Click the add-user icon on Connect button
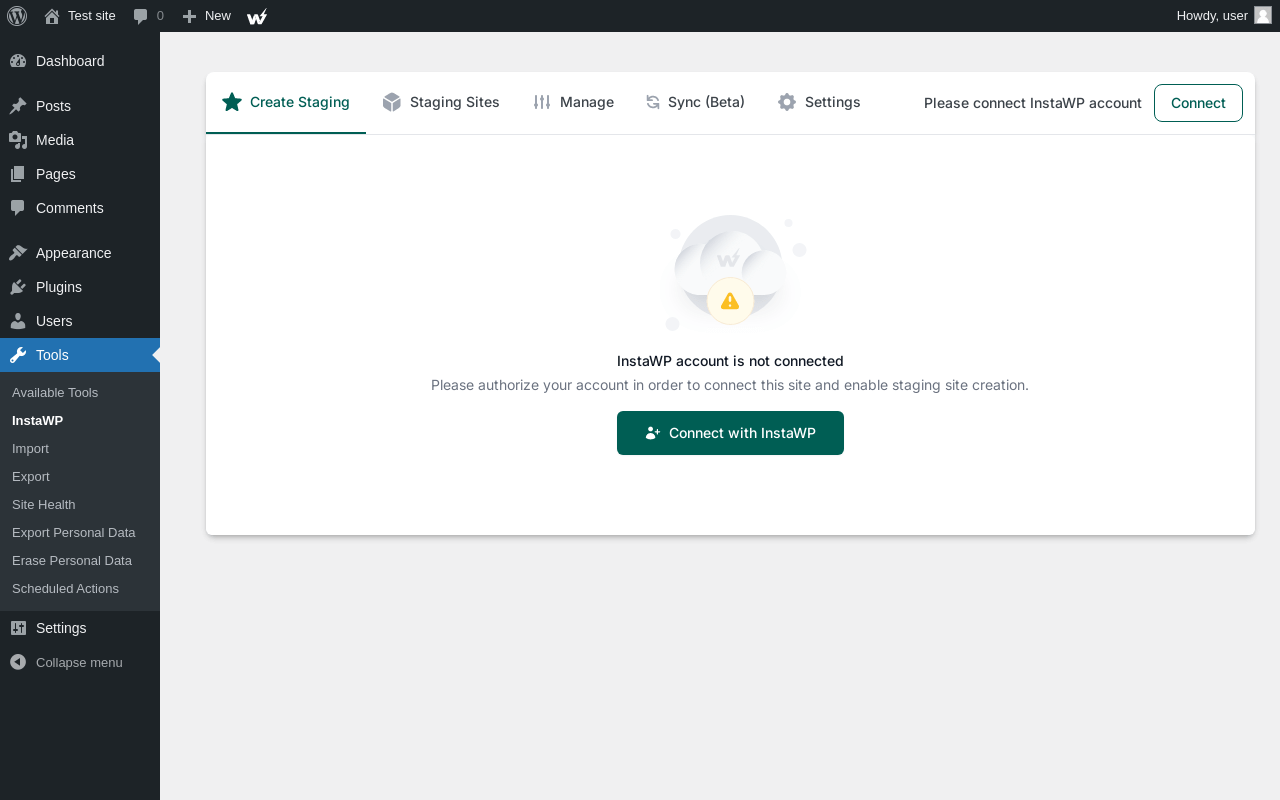The height and width of the screenshot is (800, 1280). tap(653, 433)
